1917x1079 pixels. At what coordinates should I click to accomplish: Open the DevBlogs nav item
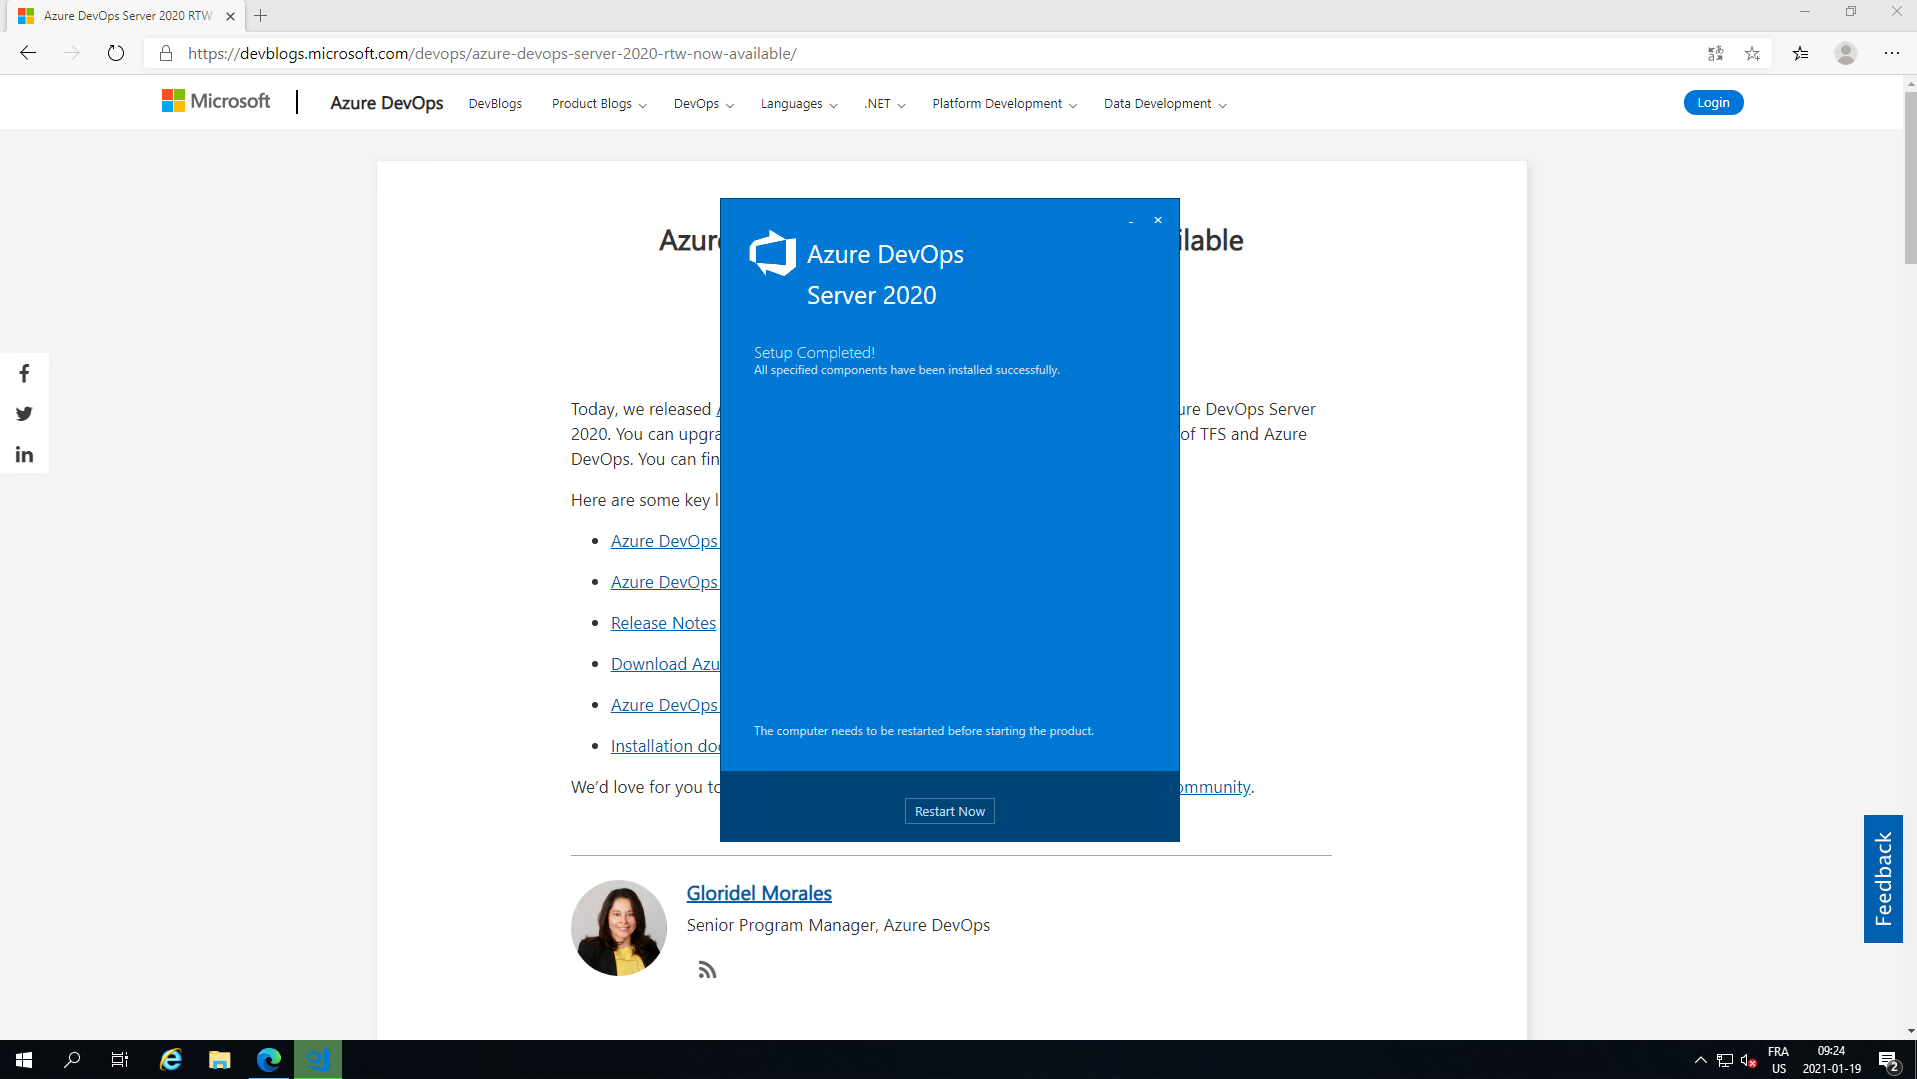495,104
